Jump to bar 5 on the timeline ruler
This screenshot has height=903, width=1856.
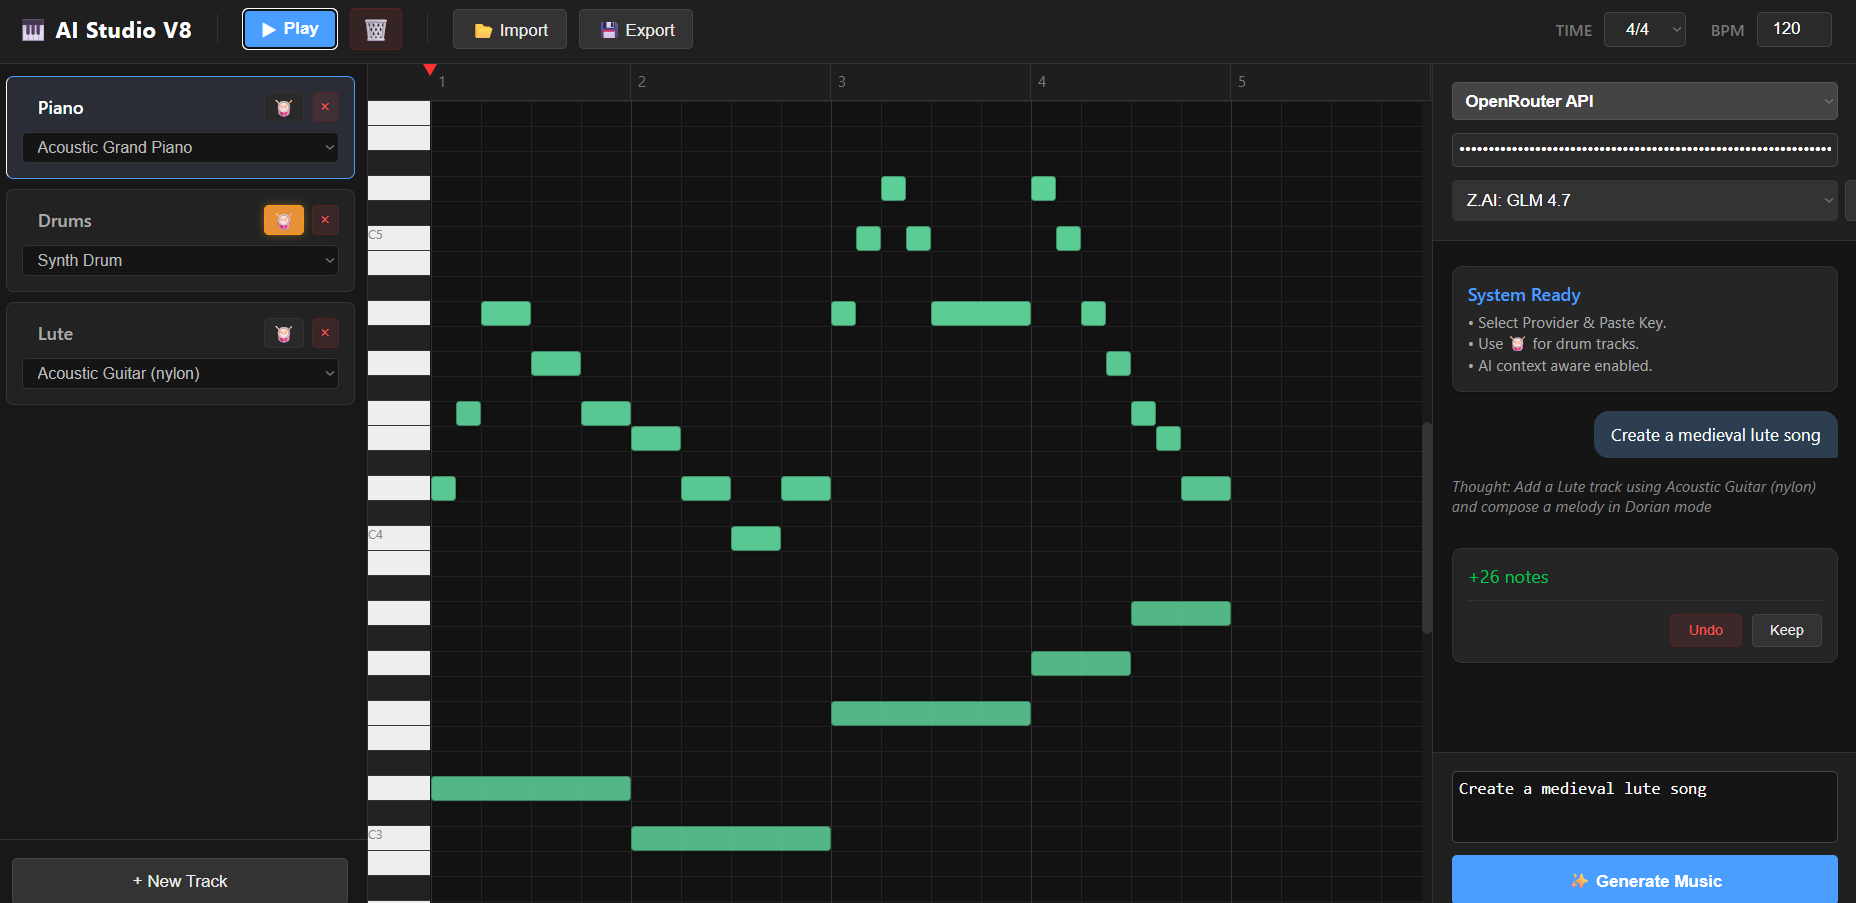1242,82
